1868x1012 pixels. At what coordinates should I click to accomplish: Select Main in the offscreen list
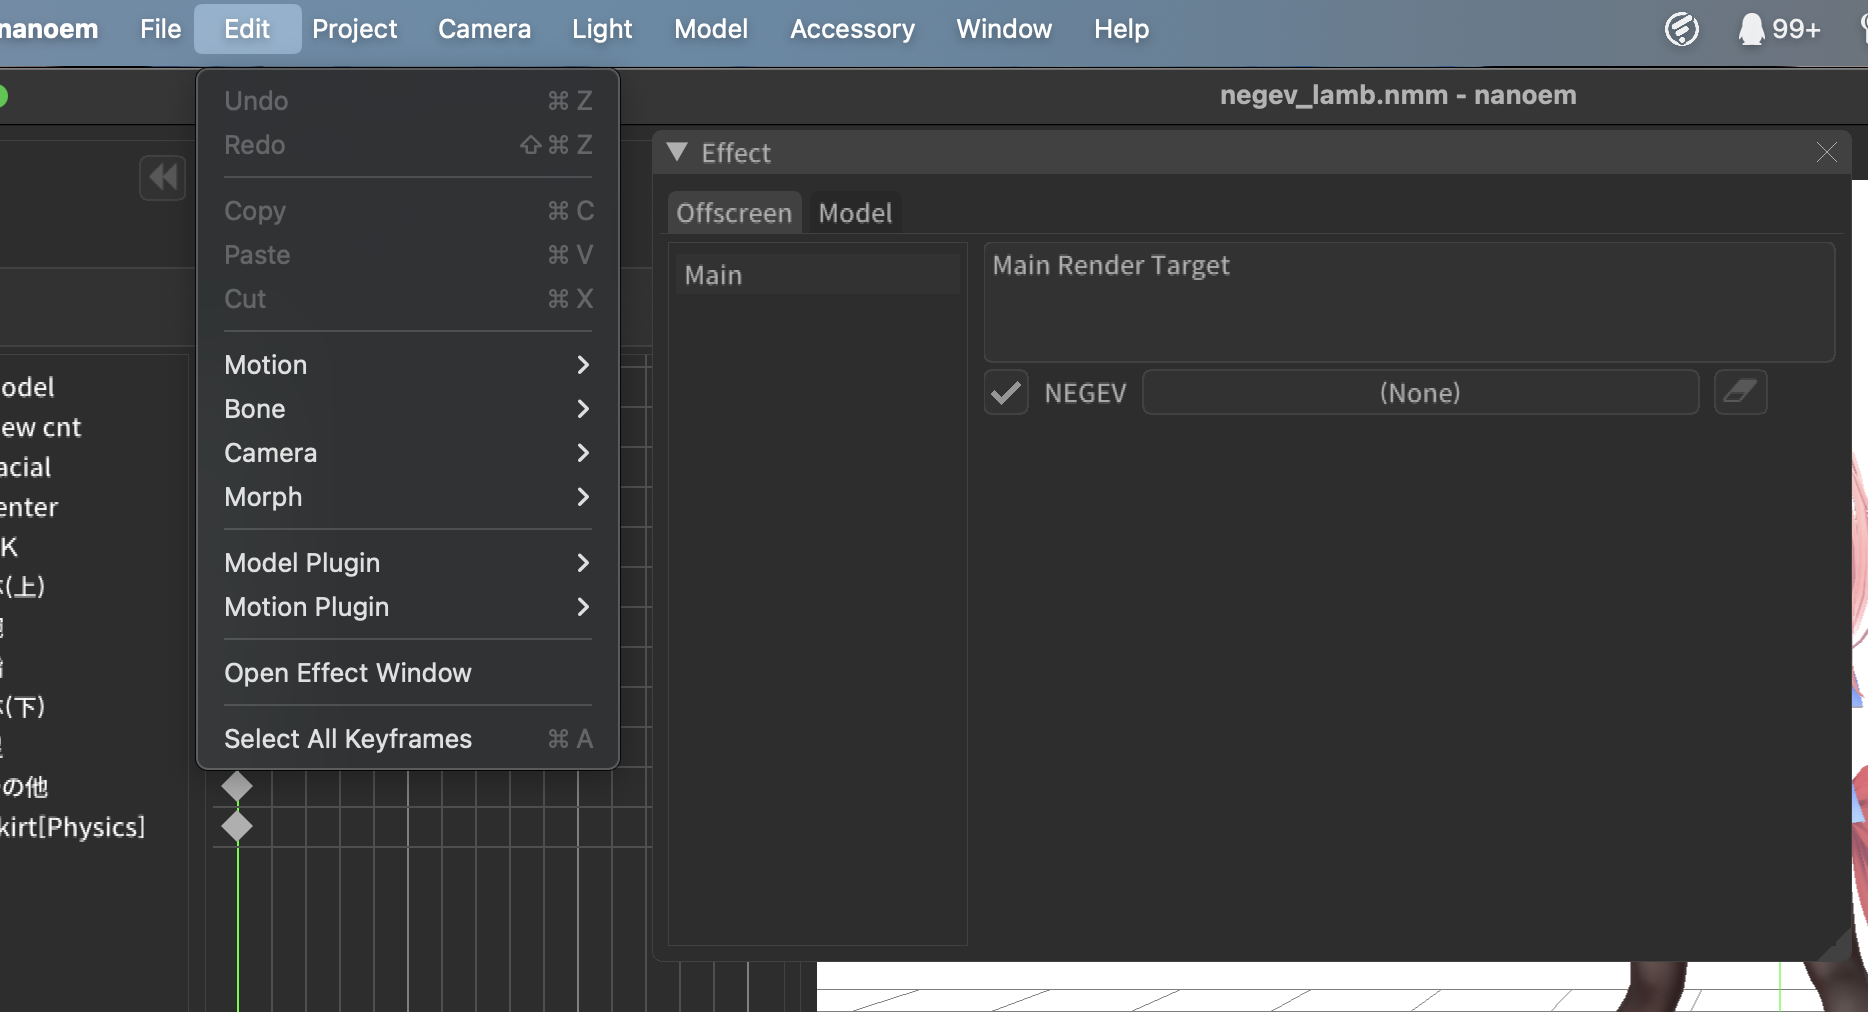(714, 275)
